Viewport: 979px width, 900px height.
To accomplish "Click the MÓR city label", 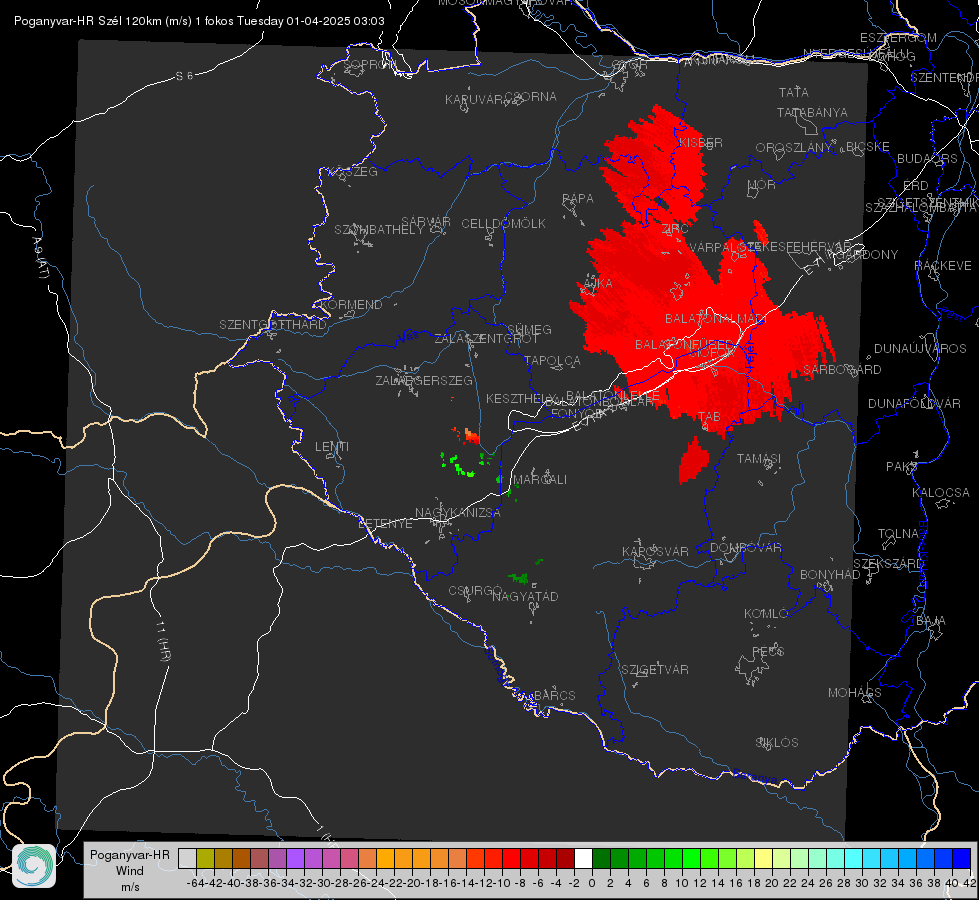I will 762,184.
